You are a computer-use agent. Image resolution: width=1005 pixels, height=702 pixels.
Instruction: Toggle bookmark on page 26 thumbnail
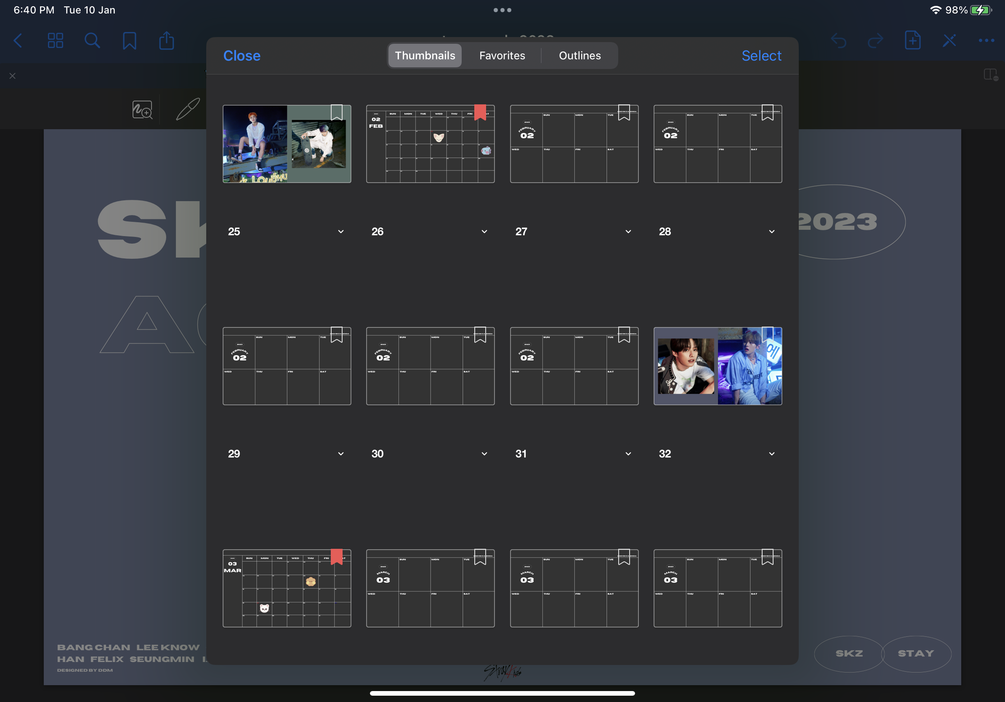[480, 113]
